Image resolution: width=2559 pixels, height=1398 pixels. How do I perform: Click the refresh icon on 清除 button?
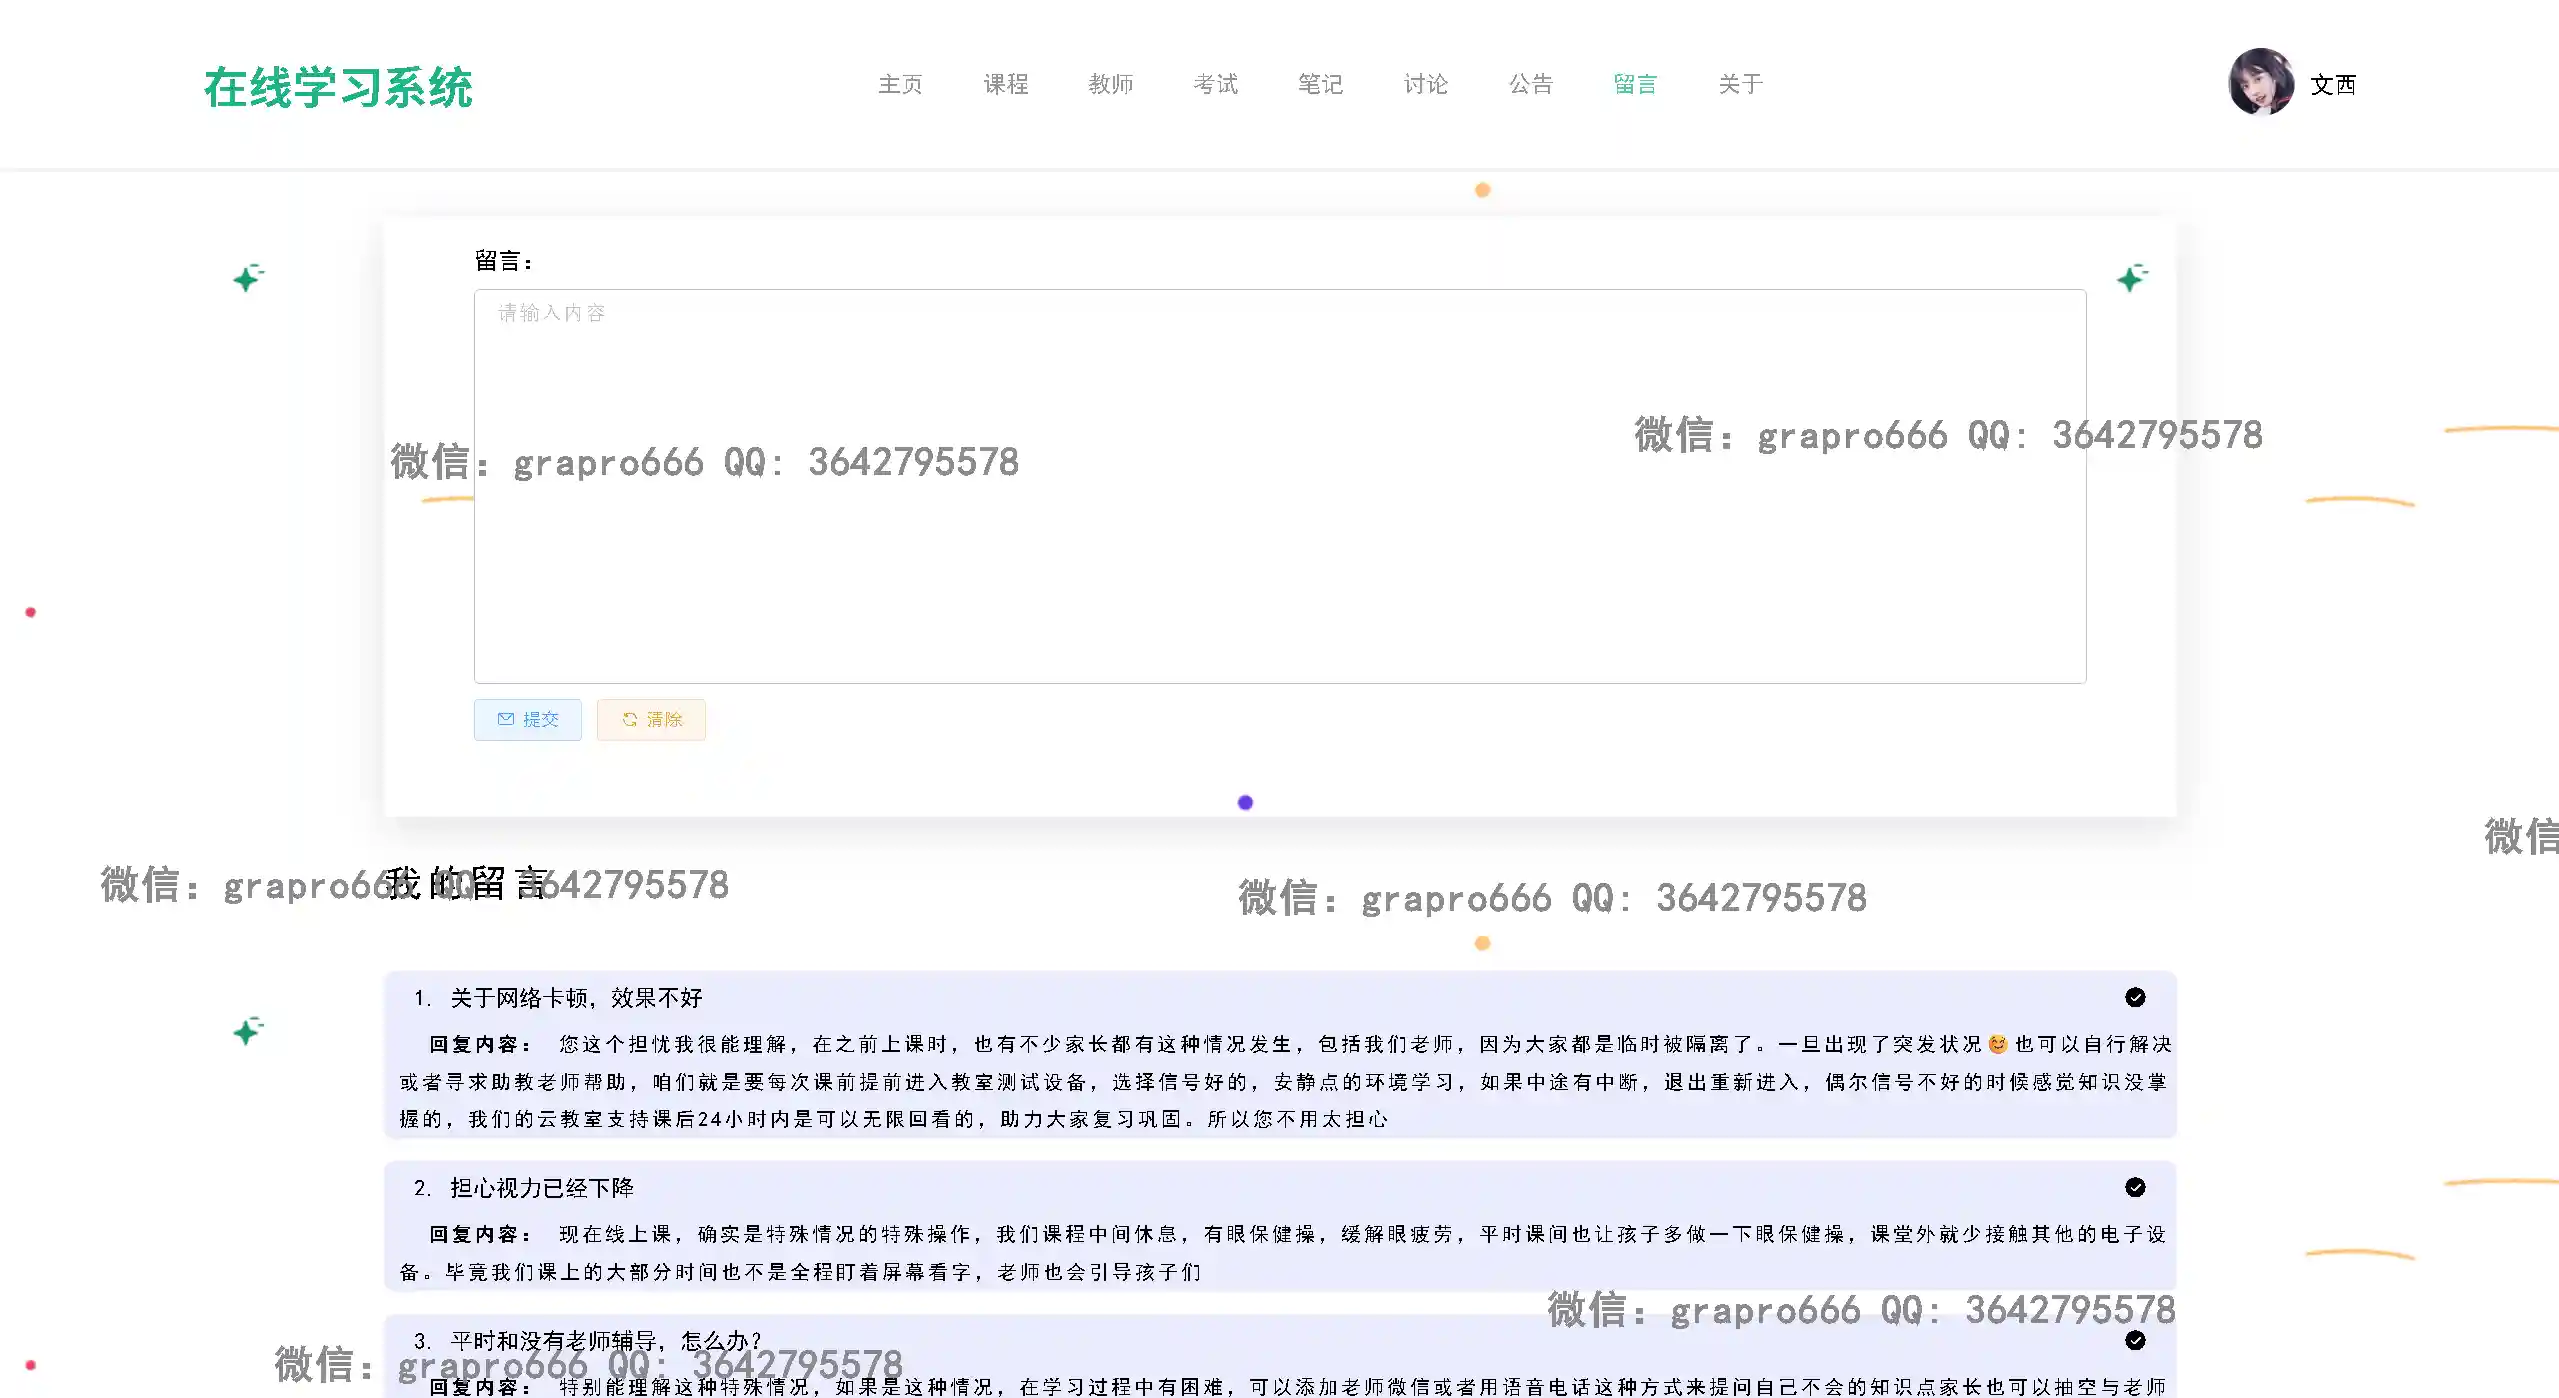coord(630,719)
